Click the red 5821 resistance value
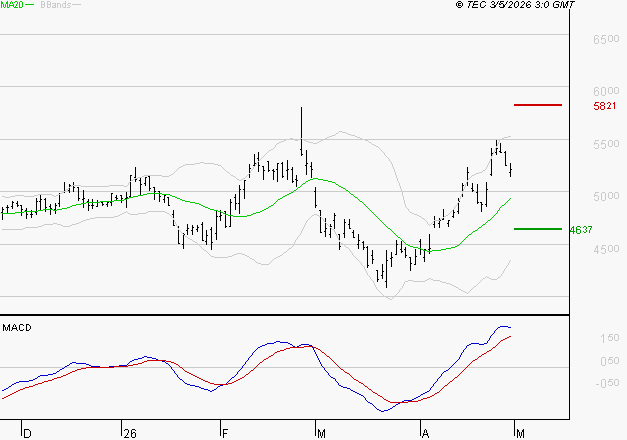 point(605,106)
